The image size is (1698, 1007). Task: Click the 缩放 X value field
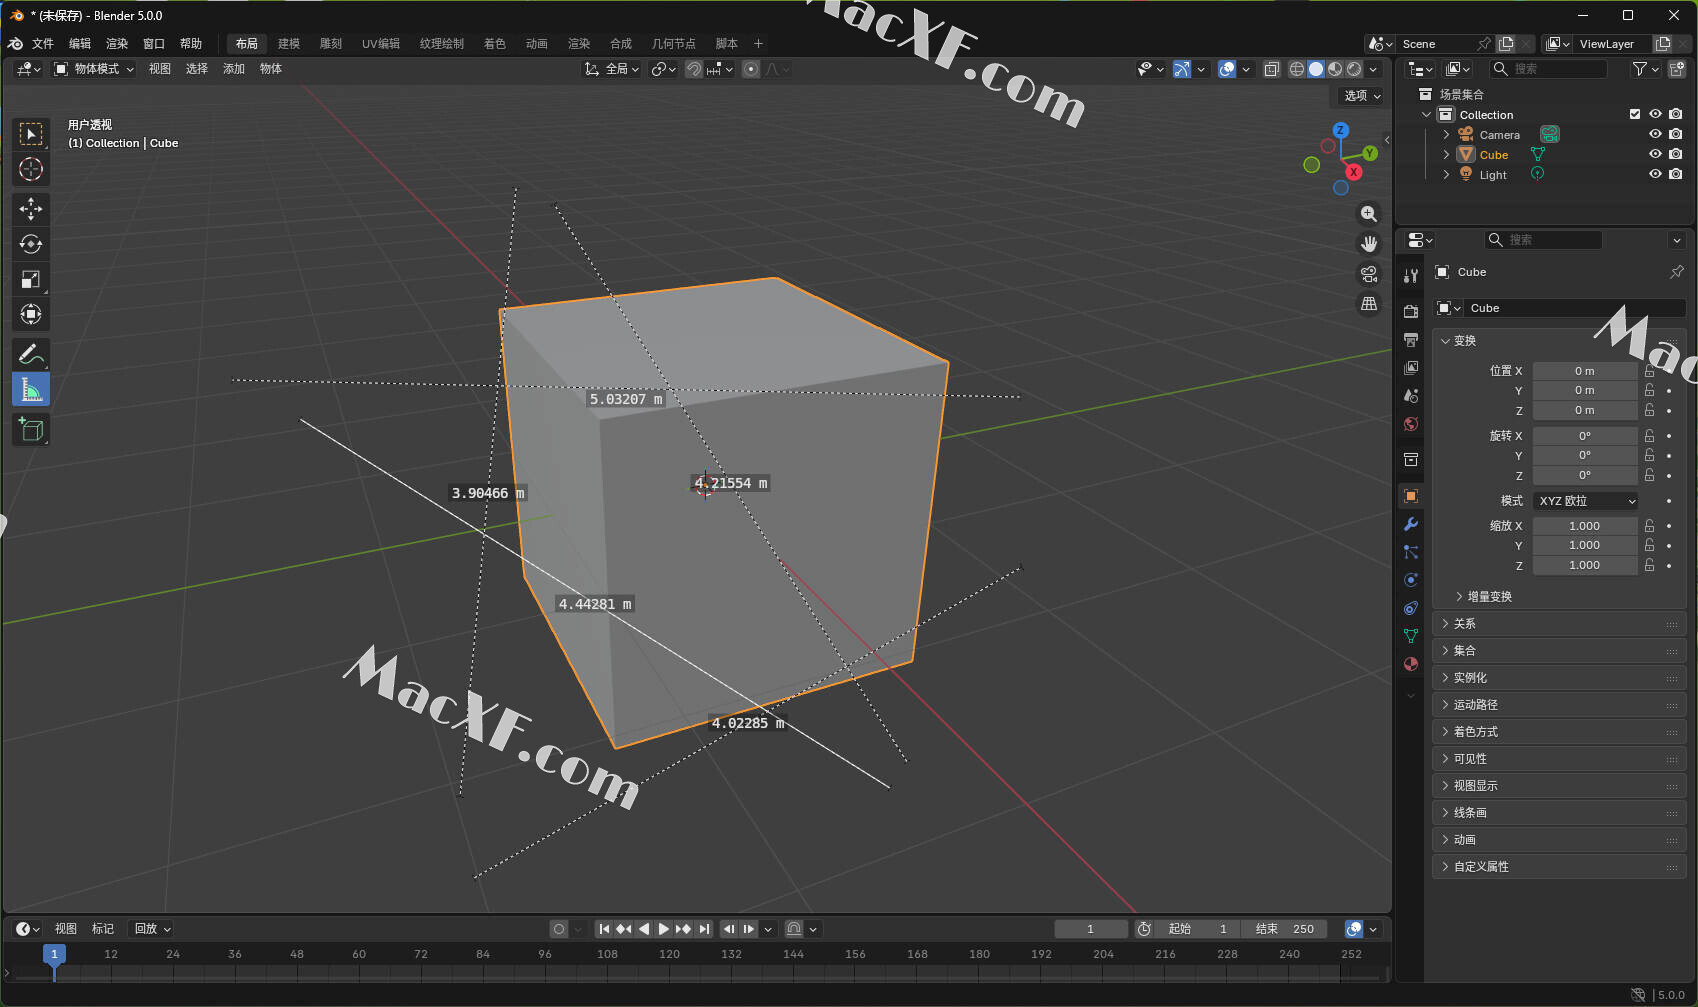pyautogui.click(x=1584, y=526)
